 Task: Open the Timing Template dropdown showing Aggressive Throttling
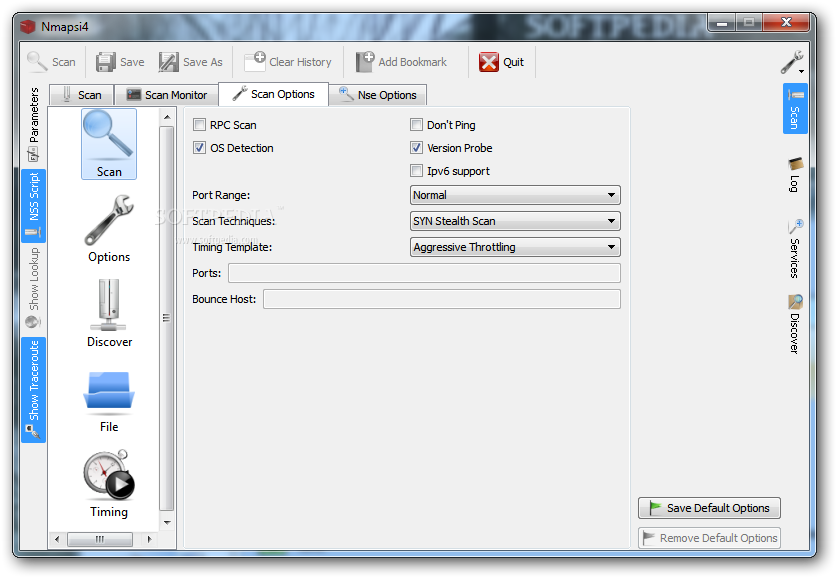tap(515, 247)
